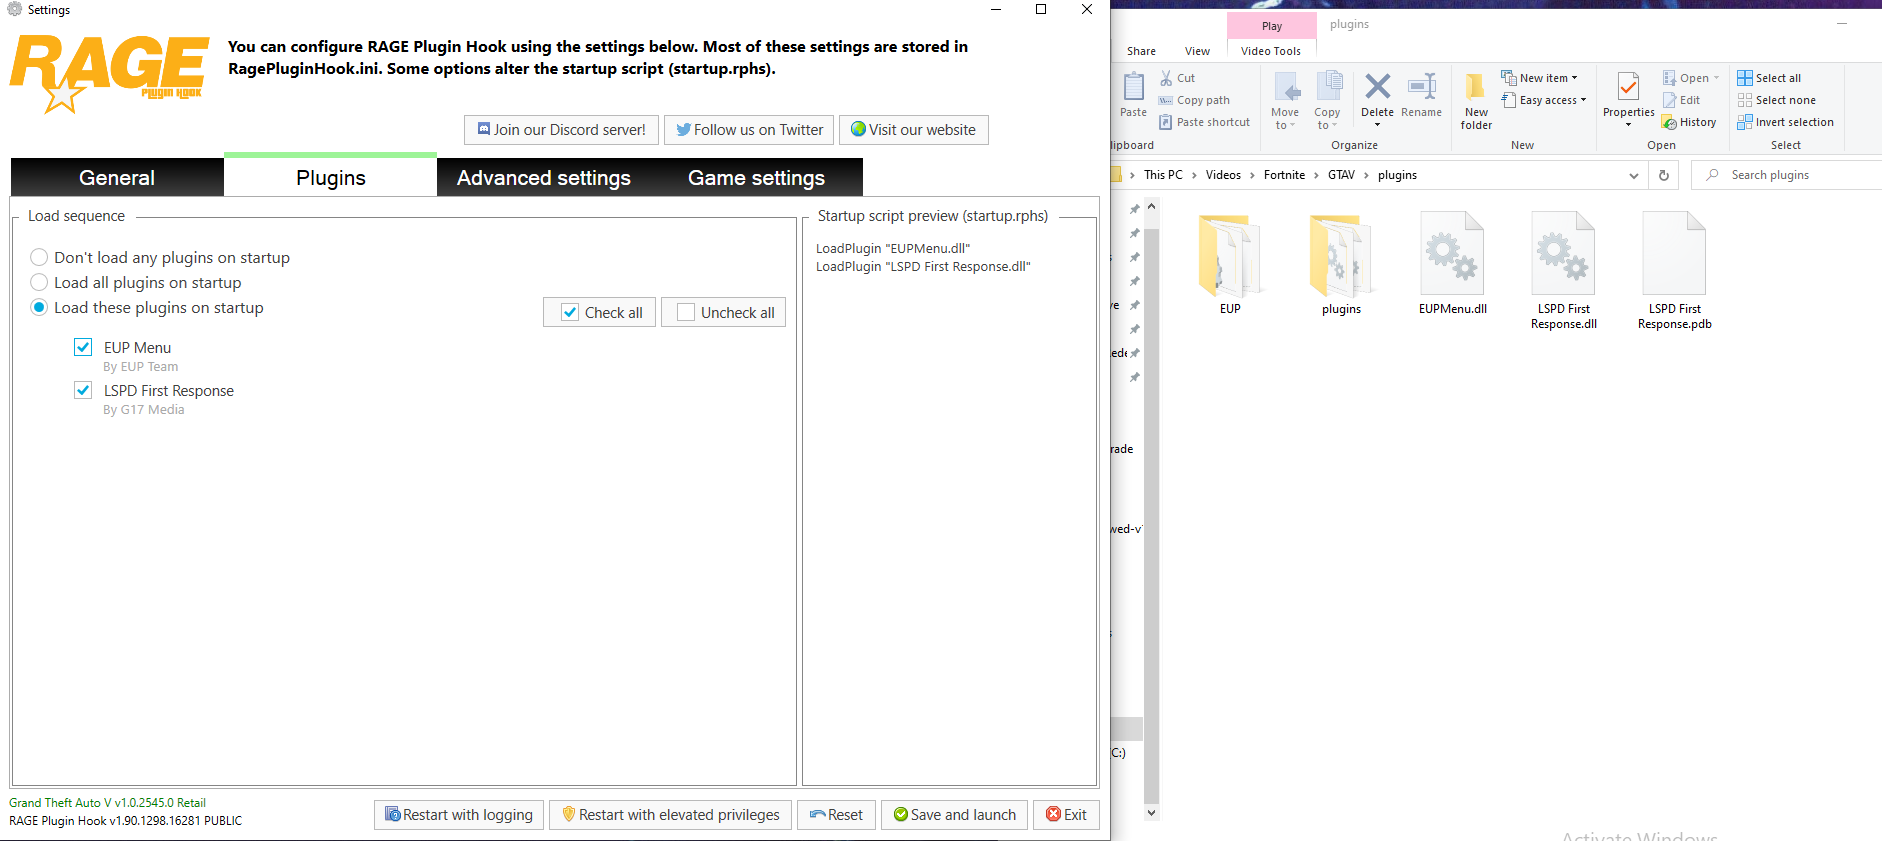This screenshot has width=1882, height=841.
Task: Toggle the LSPD First Response checkbox
Action: [x=83, y=390]
